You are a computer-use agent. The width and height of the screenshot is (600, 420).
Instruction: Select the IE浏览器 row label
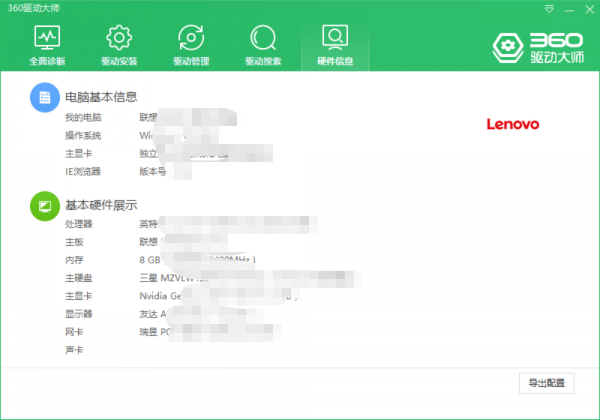[x=83, y=171]
